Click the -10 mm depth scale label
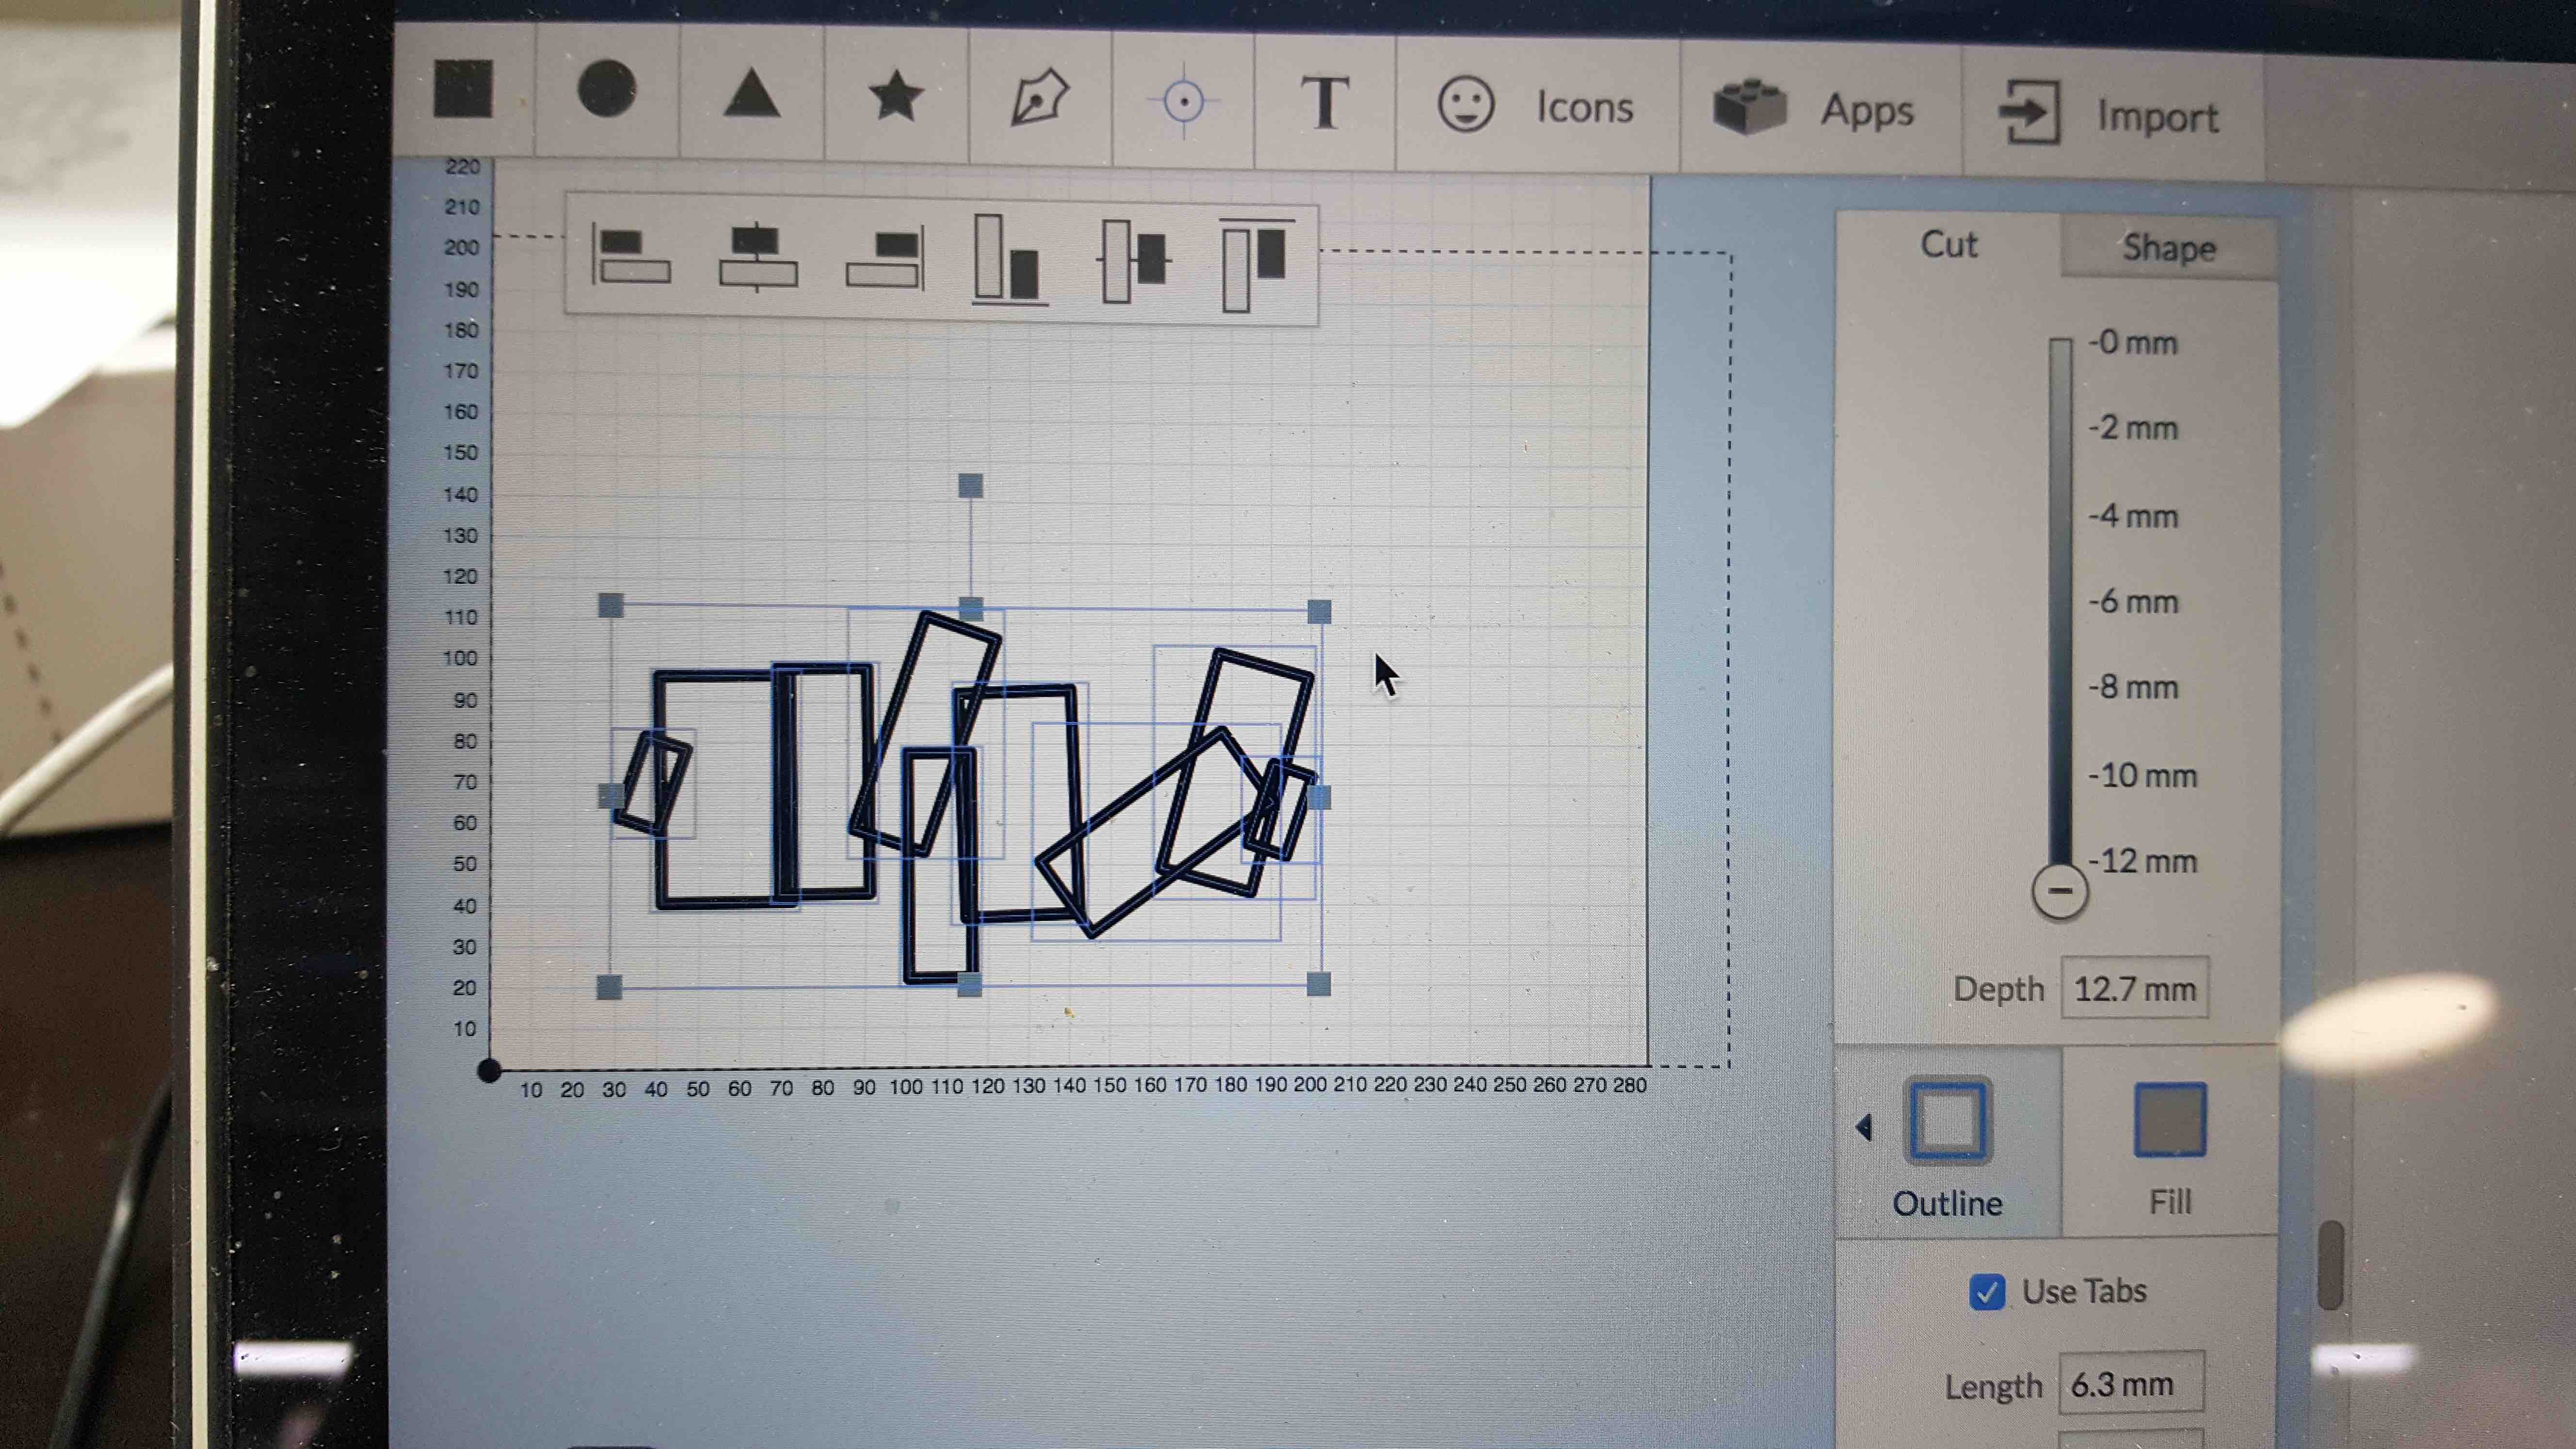2576x1449 pixels. (x=2142, y=775)
